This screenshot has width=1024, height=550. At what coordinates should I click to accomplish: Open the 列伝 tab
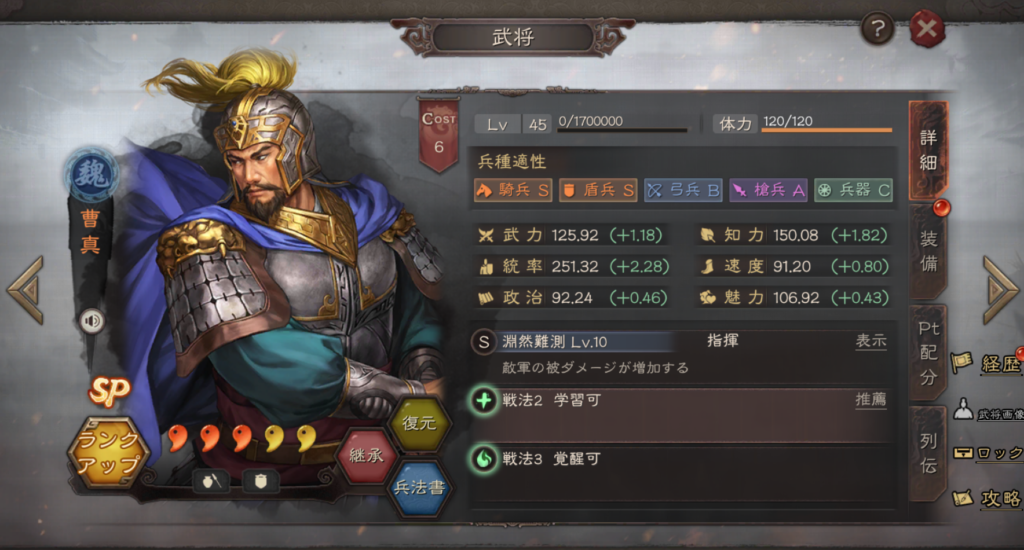tap(928, 453)
